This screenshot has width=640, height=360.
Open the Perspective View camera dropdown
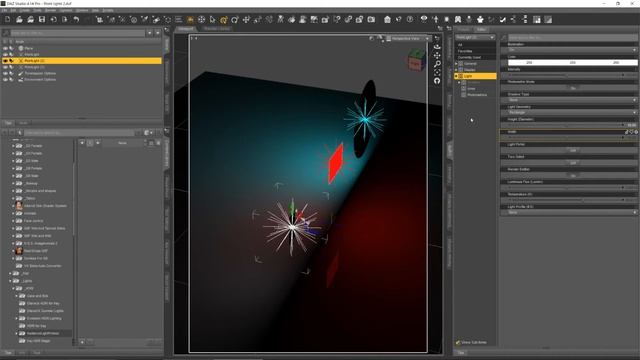(x=408, y=38)
